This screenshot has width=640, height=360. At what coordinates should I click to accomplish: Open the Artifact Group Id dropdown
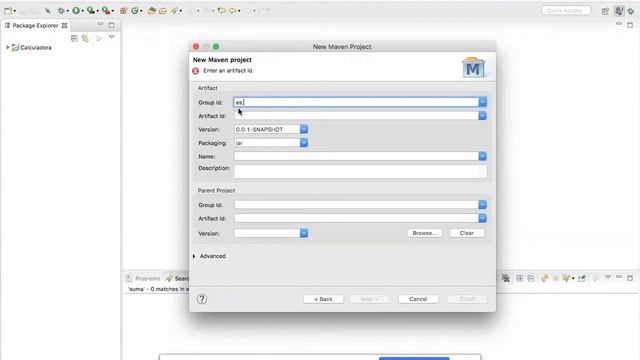482,102
